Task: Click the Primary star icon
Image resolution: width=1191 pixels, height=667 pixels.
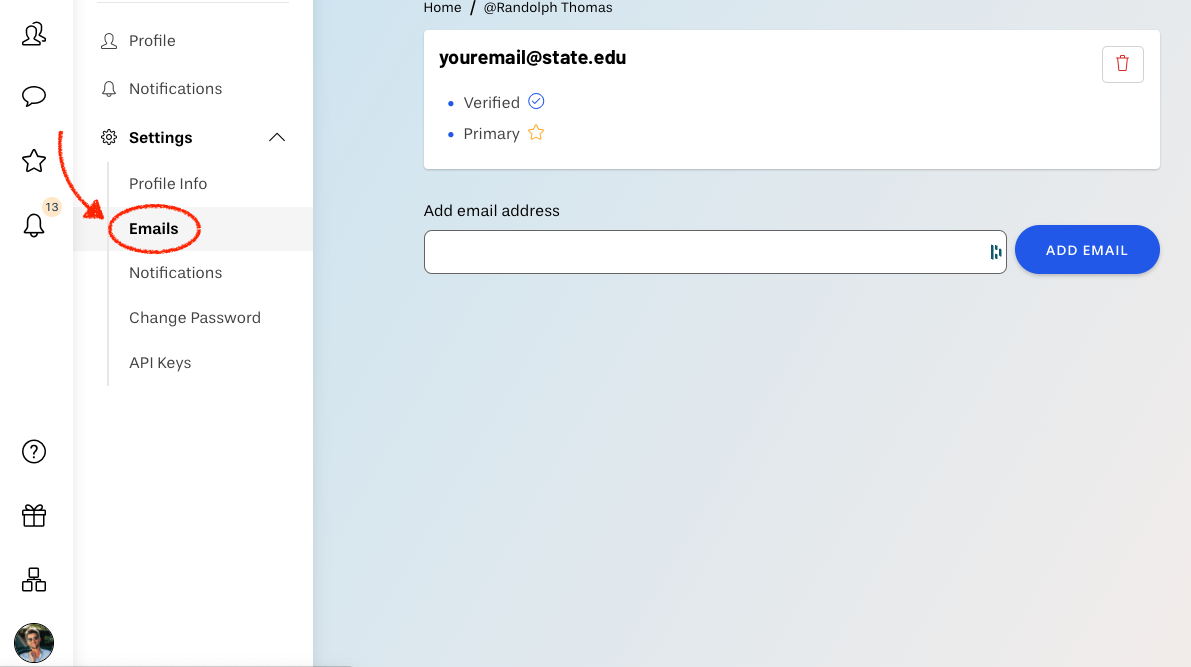Action: (536, 133)
